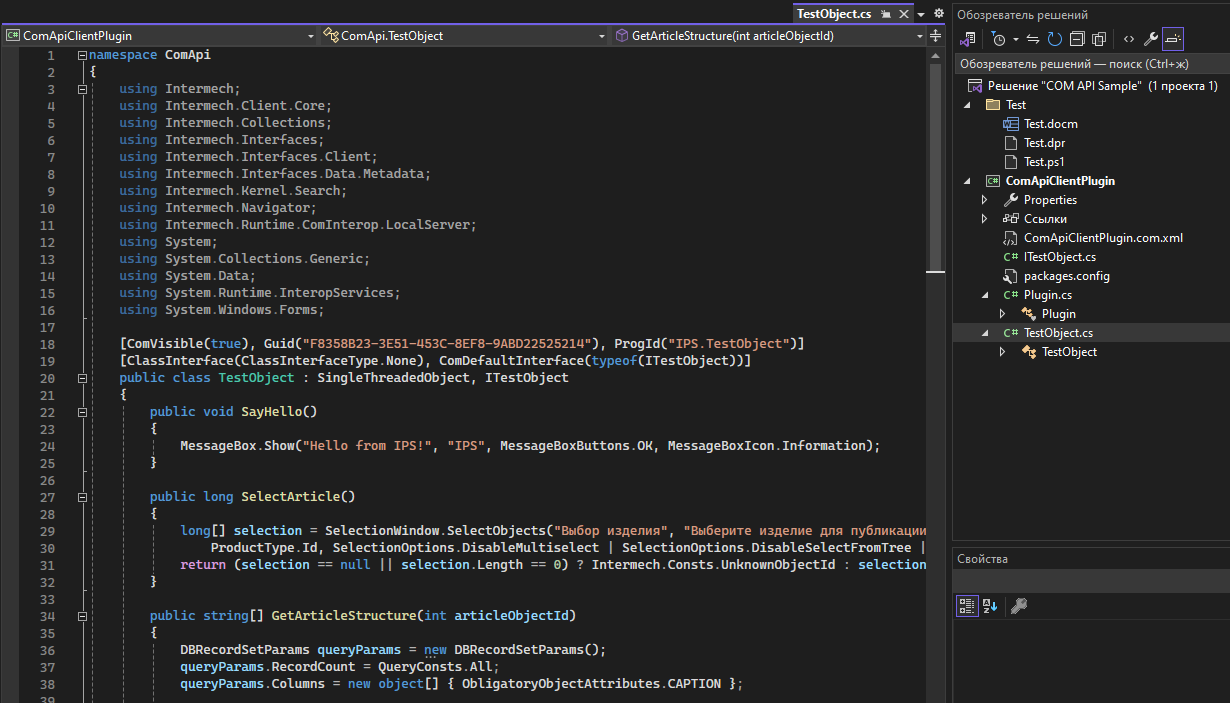The image size is (1230, 703).
Task: Click the property pages wrench icon
Action: tap(1019, 605)
